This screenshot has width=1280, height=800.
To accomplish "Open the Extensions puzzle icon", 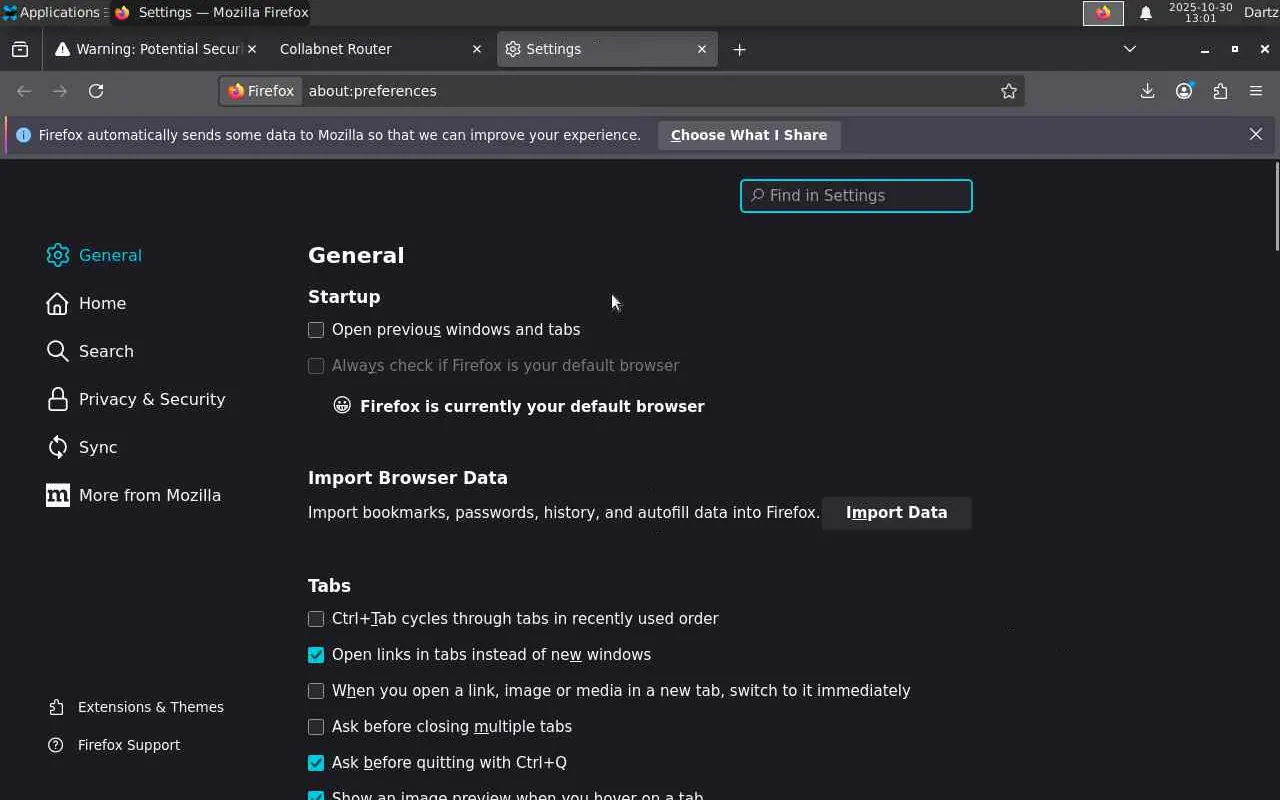I will point(1220,91).
